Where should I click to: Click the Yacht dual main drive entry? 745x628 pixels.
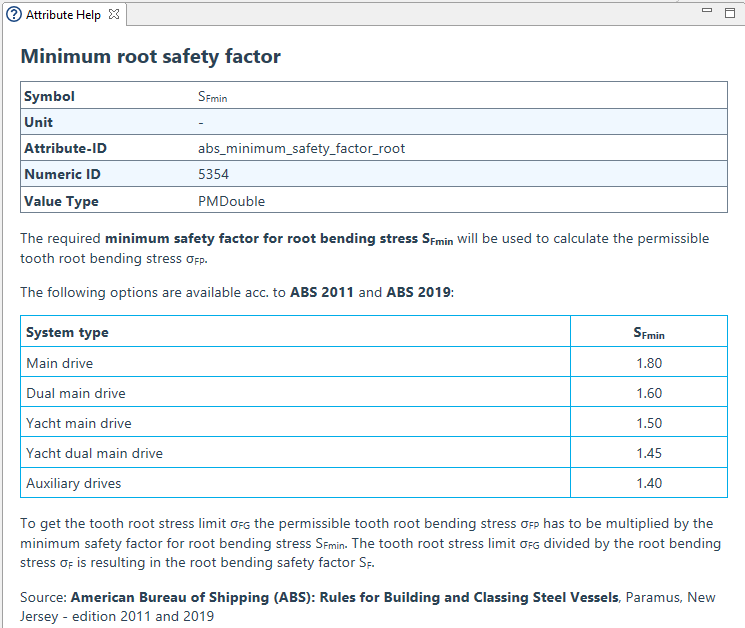pyautogui.click(x=94, y=452)
